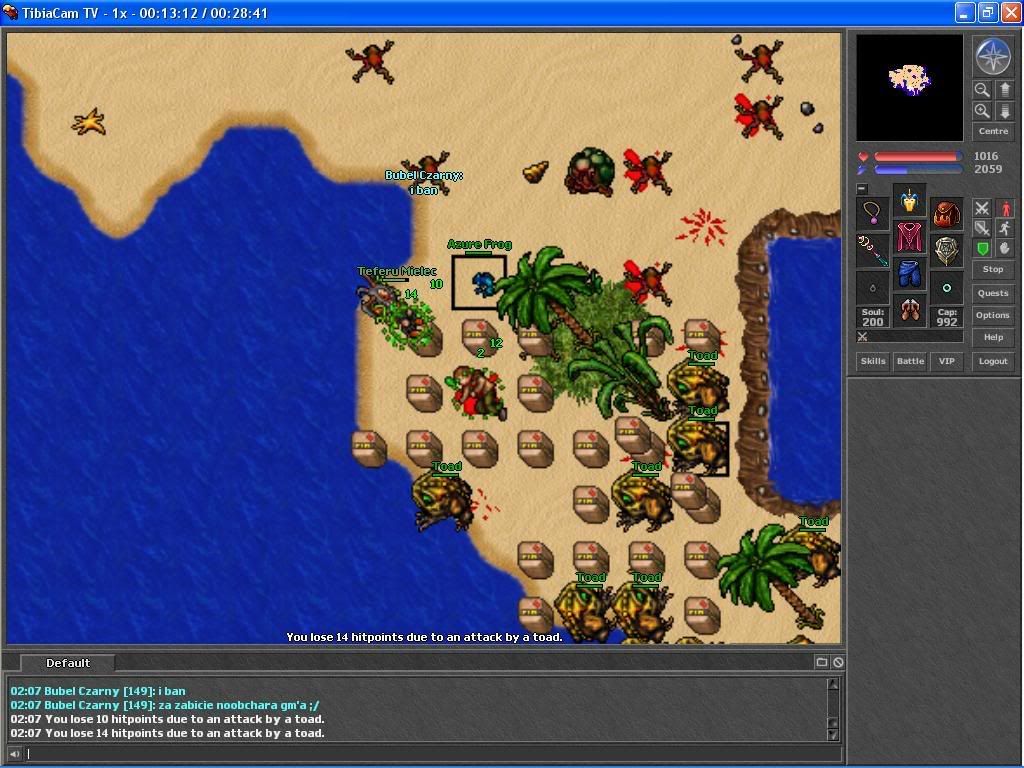The width and height of the screenshot is (1024, 768).
Task: Click the ignore list icon in chat panel
Action: pos(838,662)
